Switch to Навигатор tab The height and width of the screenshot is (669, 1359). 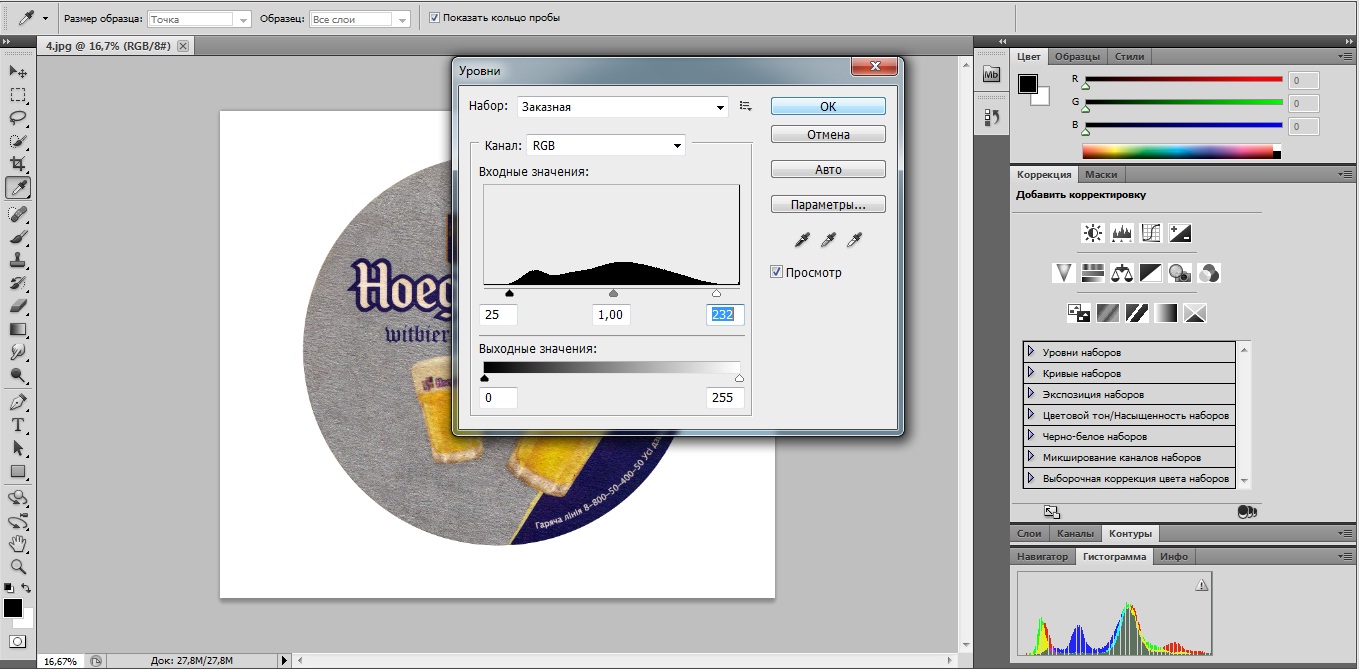[x=1043, y=556]
